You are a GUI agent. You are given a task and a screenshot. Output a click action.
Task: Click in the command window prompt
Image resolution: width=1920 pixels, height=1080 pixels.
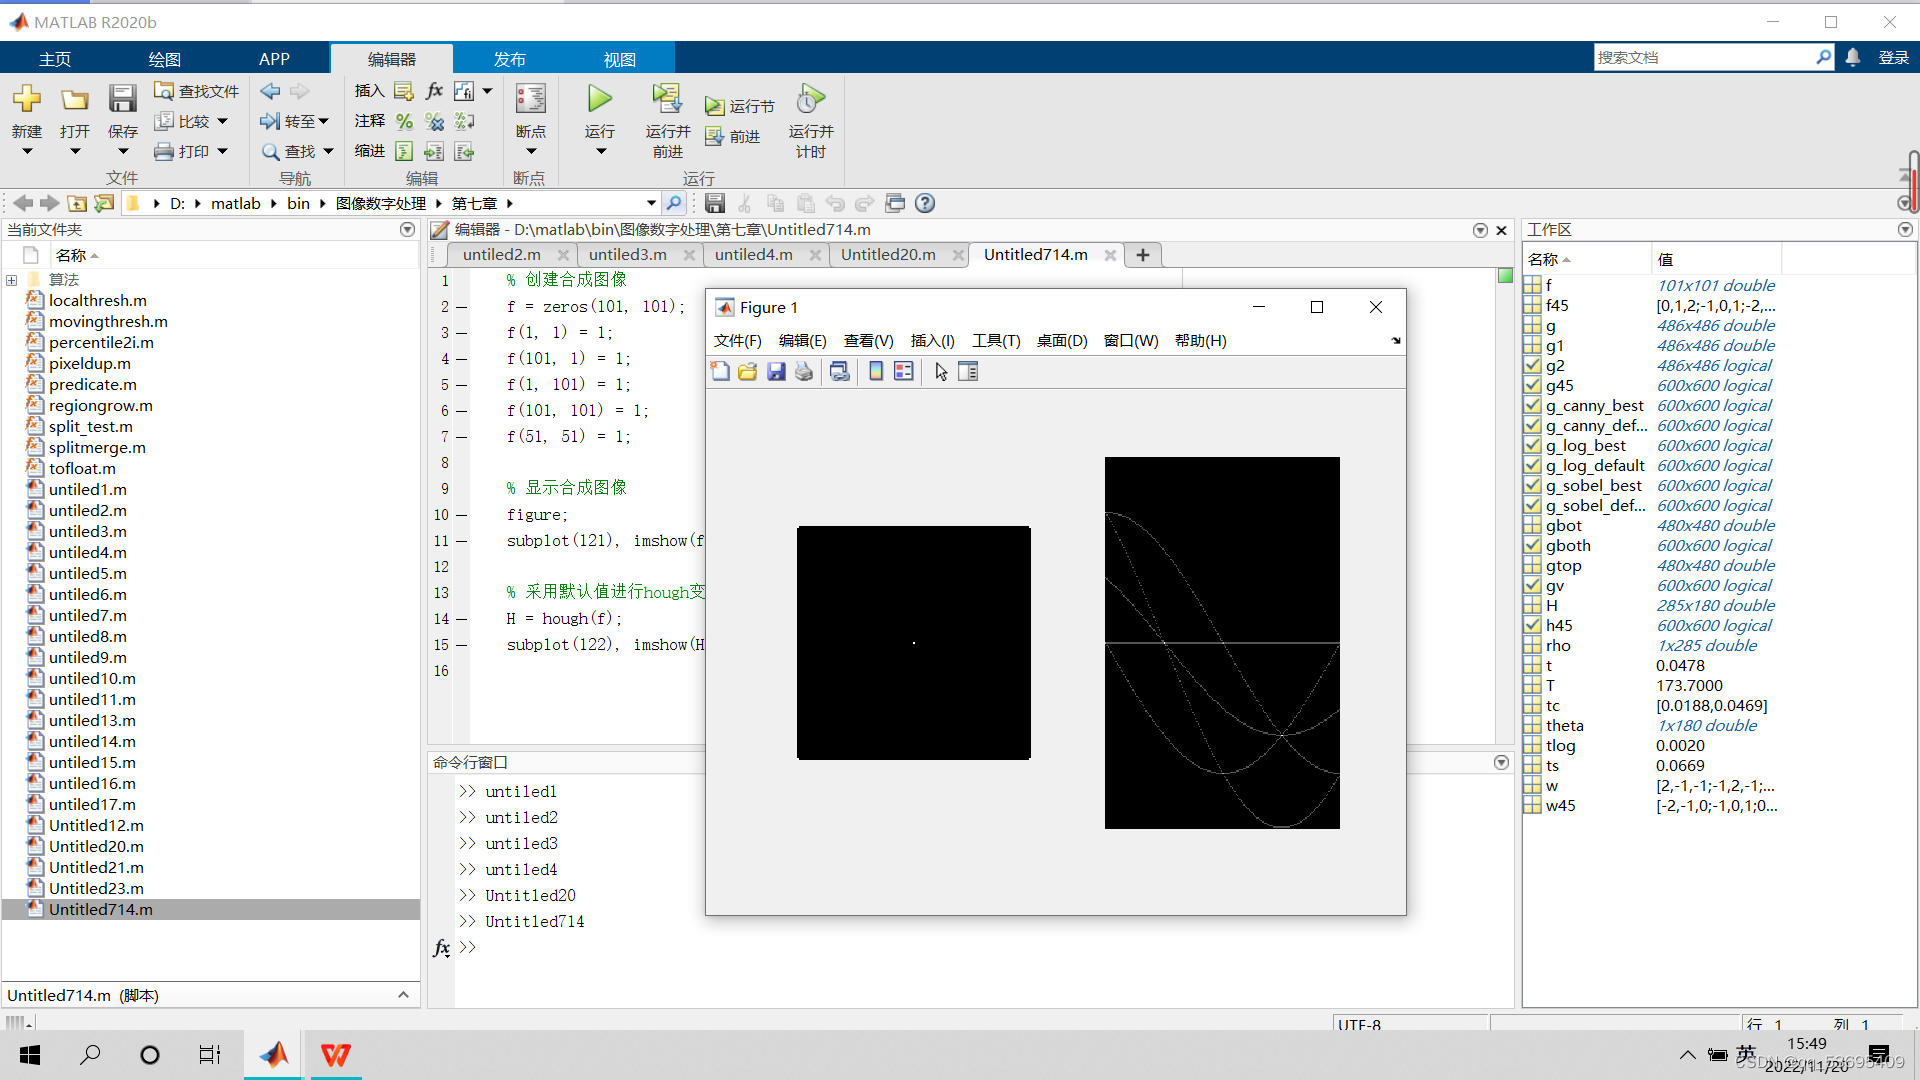pos(980,948)
